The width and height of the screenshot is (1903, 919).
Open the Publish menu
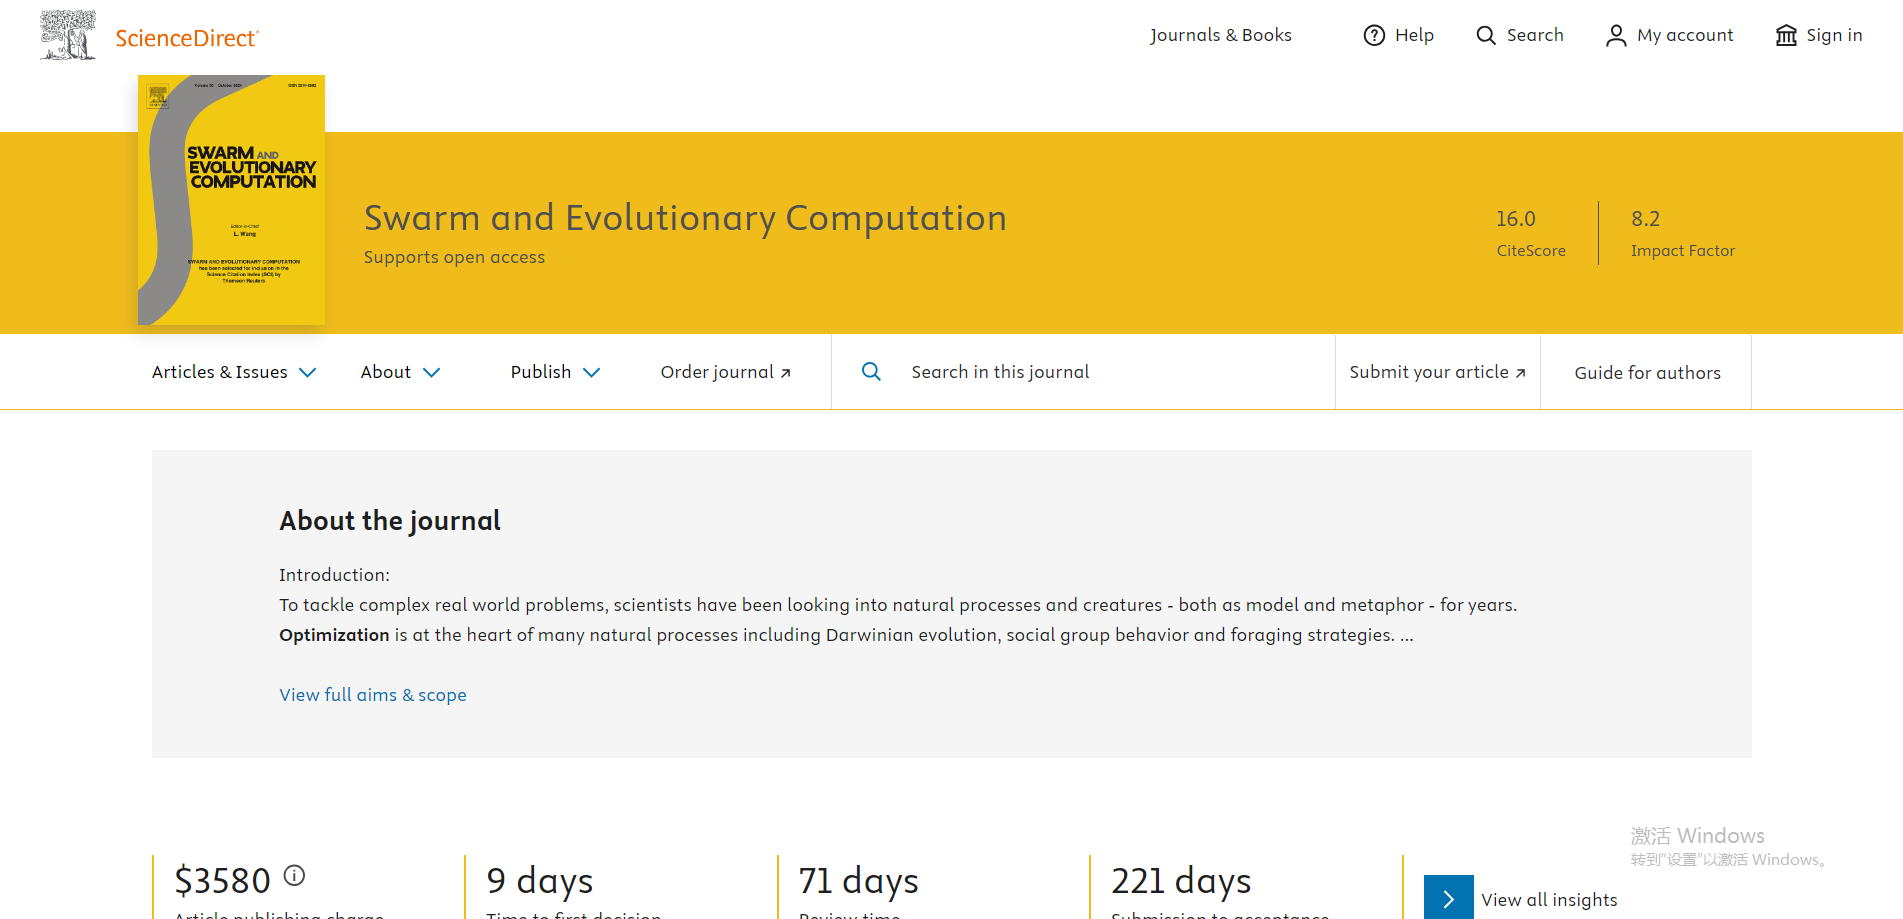[x=541, y=372]
